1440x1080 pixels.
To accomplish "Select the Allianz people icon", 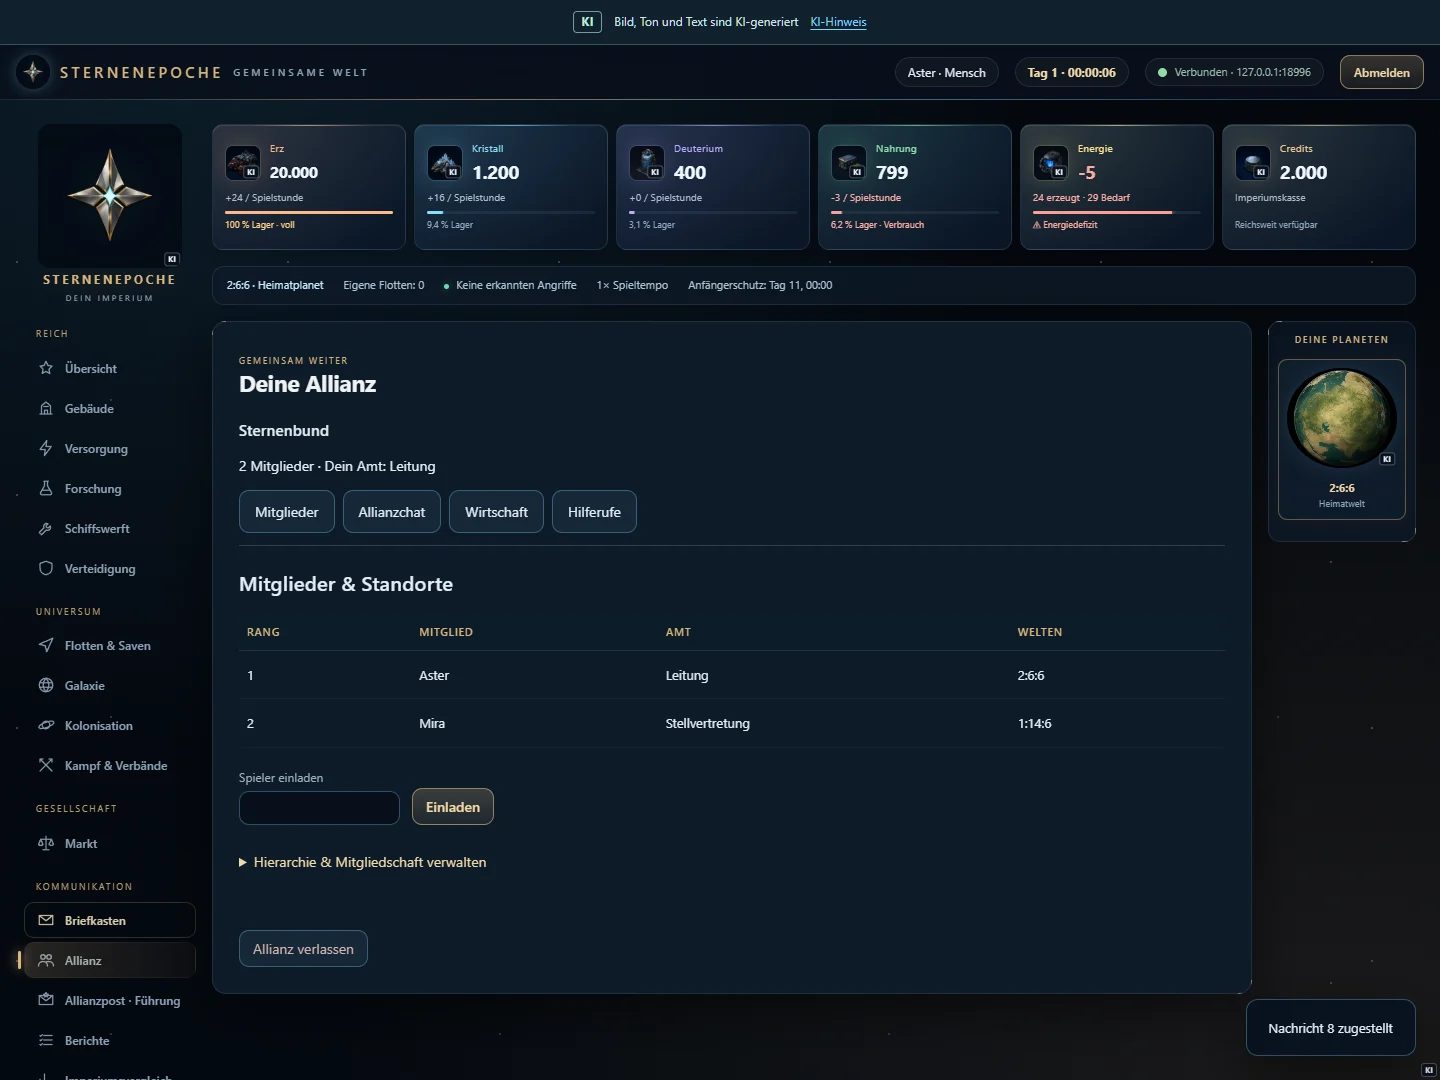I will 46,960.
